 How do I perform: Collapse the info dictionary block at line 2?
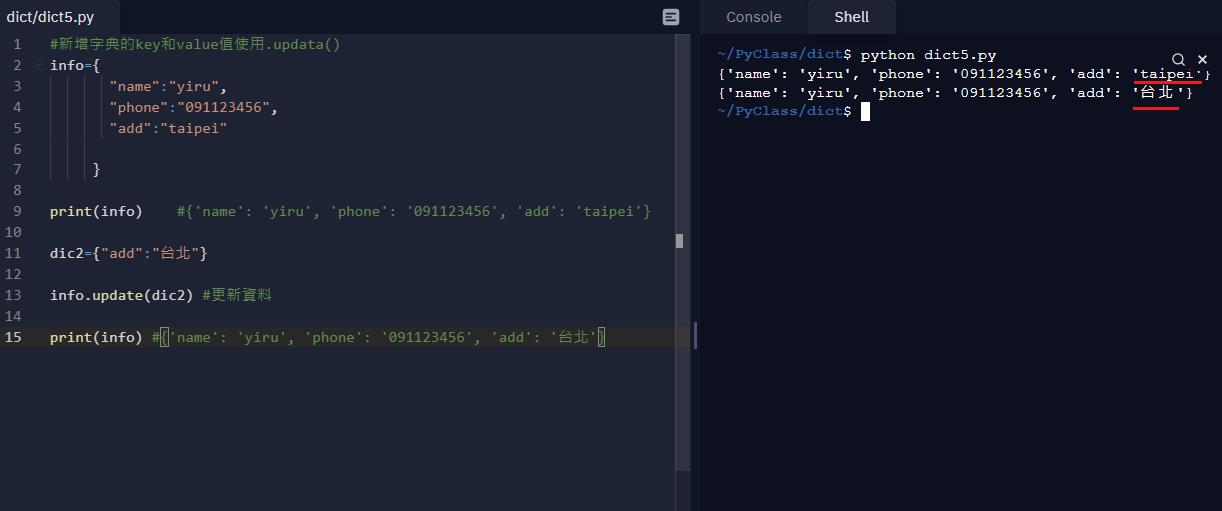pos(38,66)
